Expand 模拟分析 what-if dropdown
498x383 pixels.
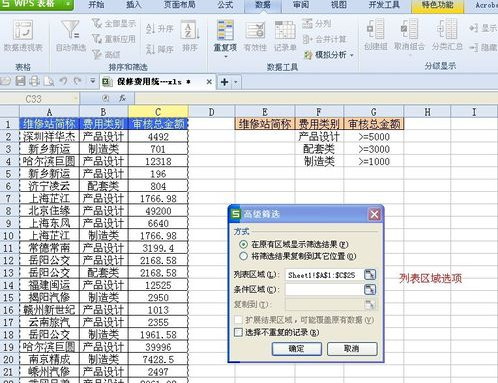[x=352, y=55]
